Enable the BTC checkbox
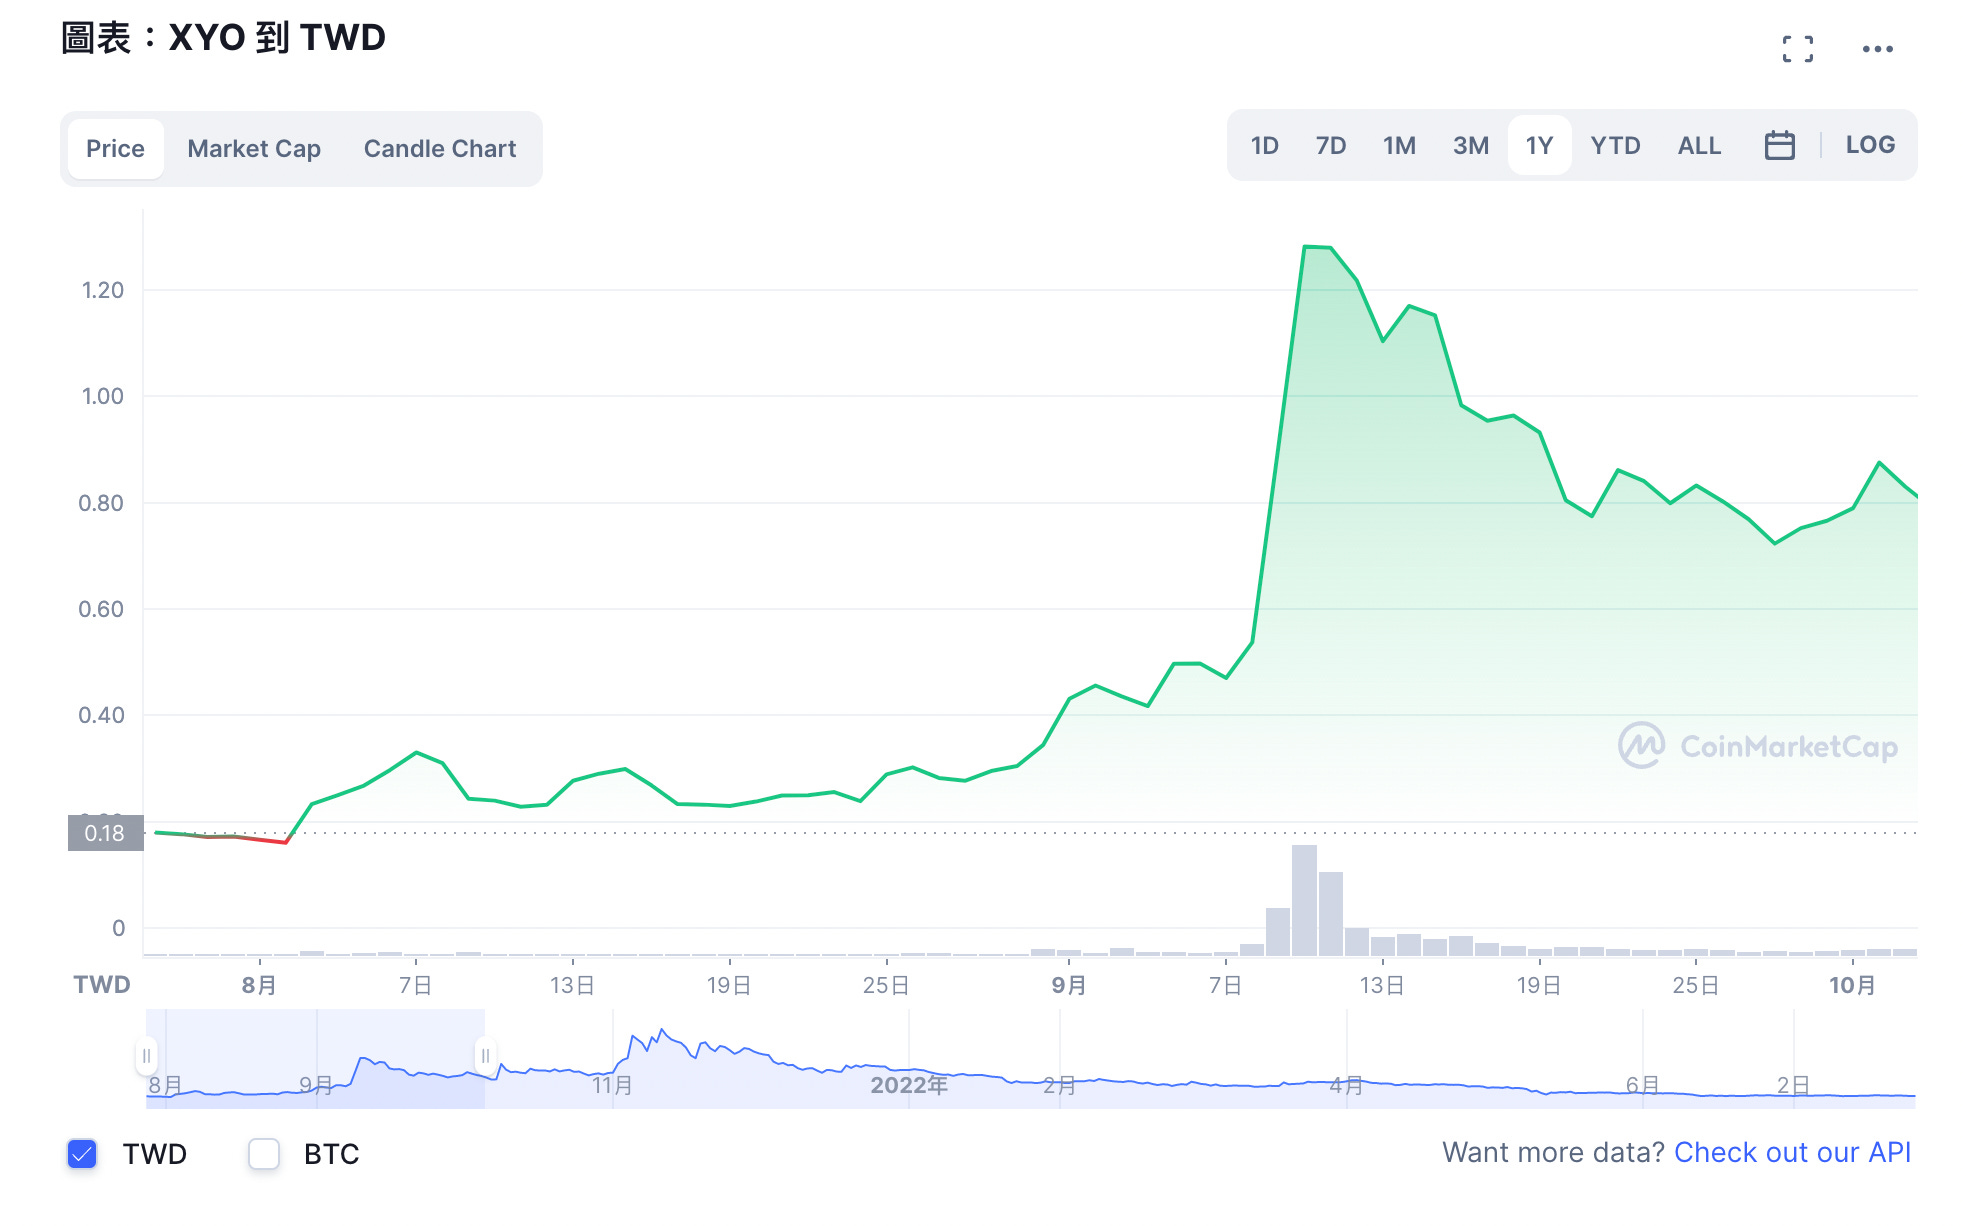The height and width of the screenshot is (1226, 1966). (x=263, y=1154)
